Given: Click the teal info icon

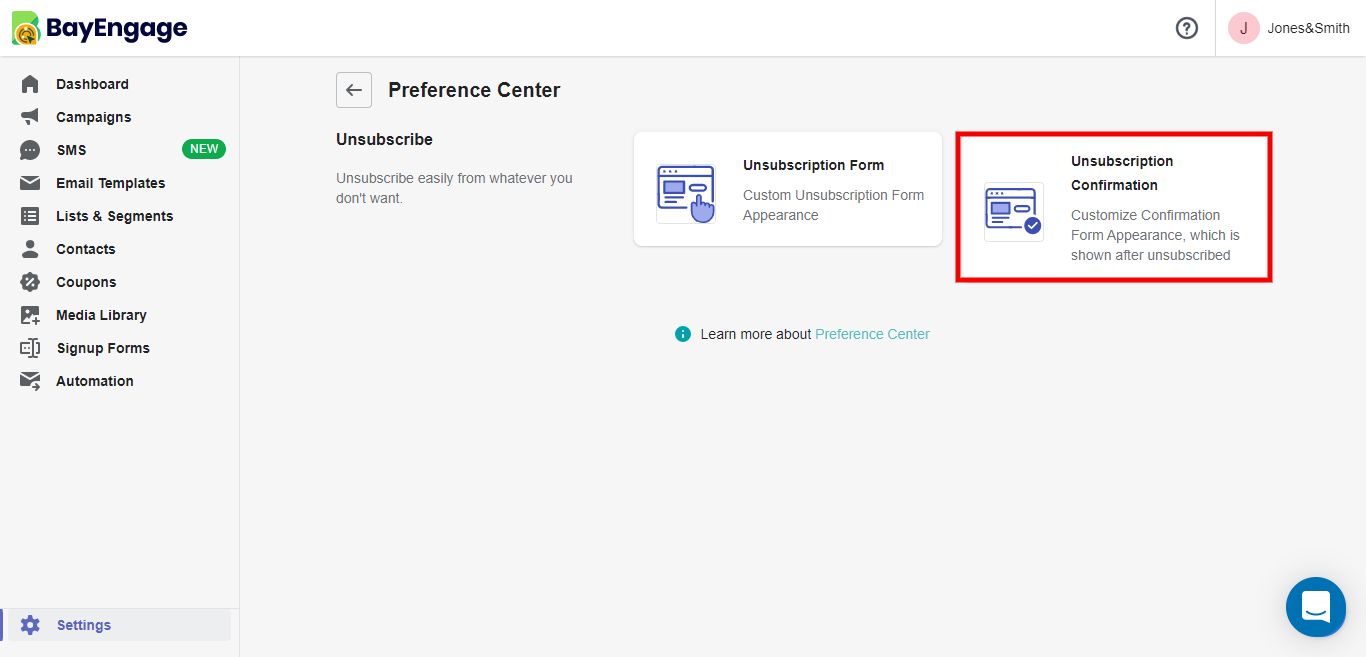Looking at the screenshot, I should point(683,334).
